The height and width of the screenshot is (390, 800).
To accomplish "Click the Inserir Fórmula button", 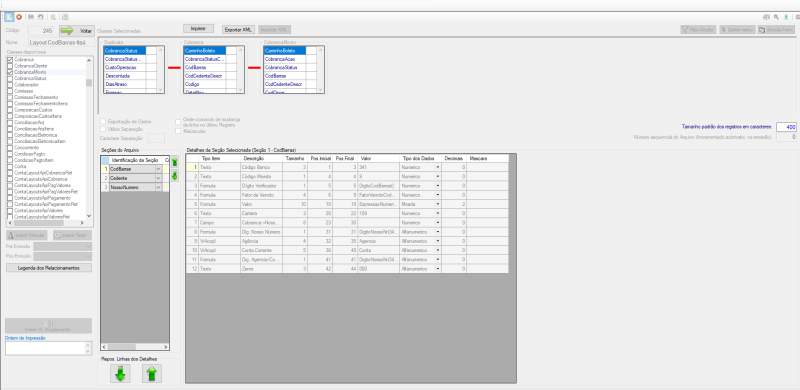I will pos(27,235).
